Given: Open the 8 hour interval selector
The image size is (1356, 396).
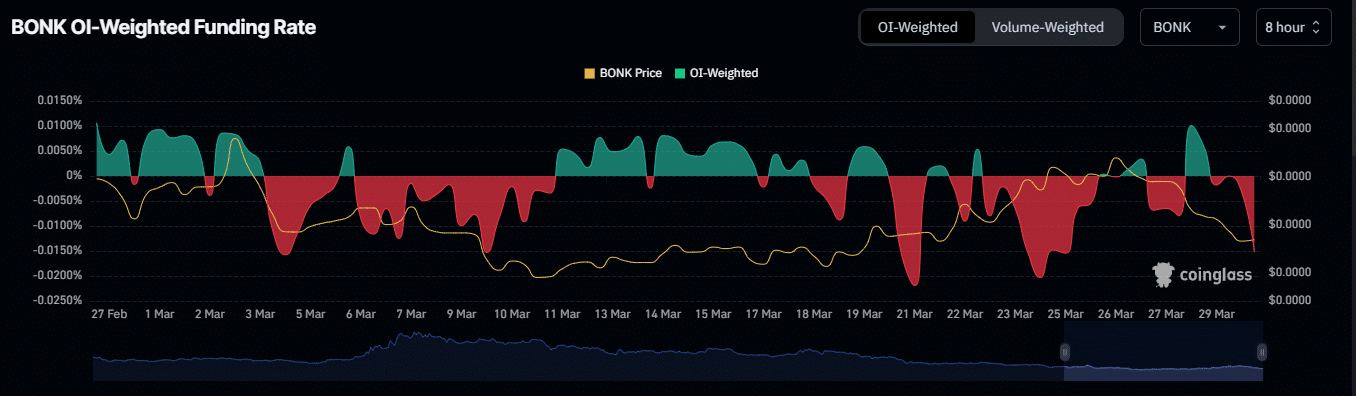Looking at the screenshot, I should click(x=1293, y=27).
